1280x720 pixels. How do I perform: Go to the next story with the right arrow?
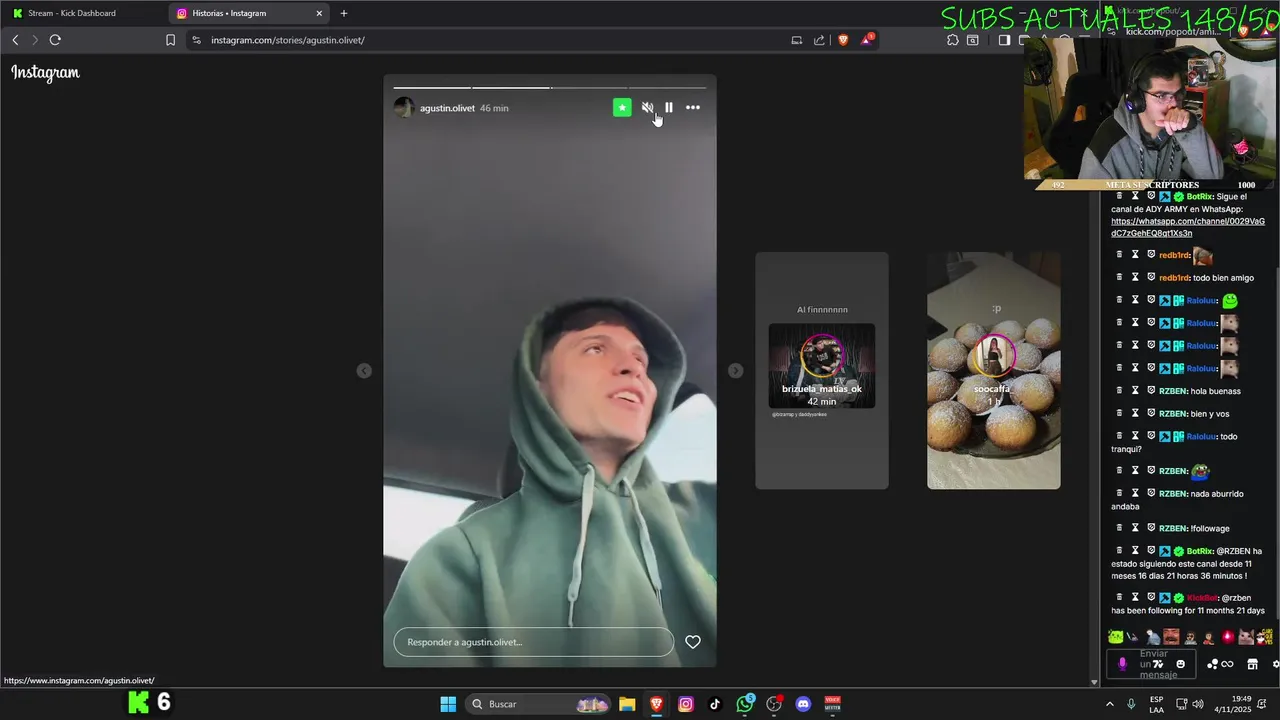tap(735, 371)
